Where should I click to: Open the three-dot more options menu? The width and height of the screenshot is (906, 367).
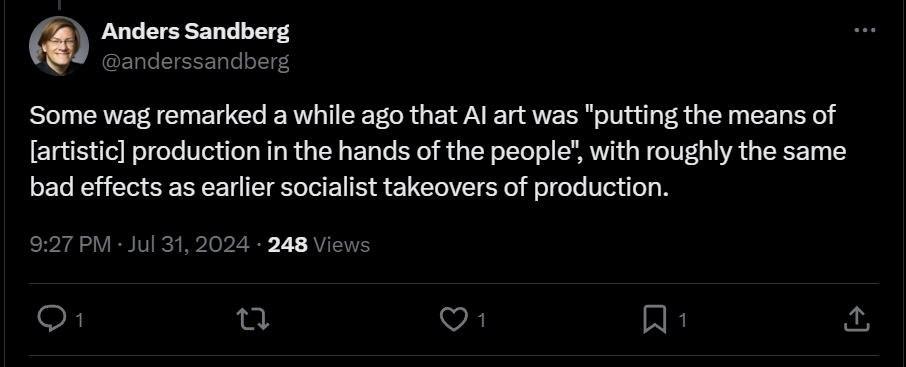[864, 30]
